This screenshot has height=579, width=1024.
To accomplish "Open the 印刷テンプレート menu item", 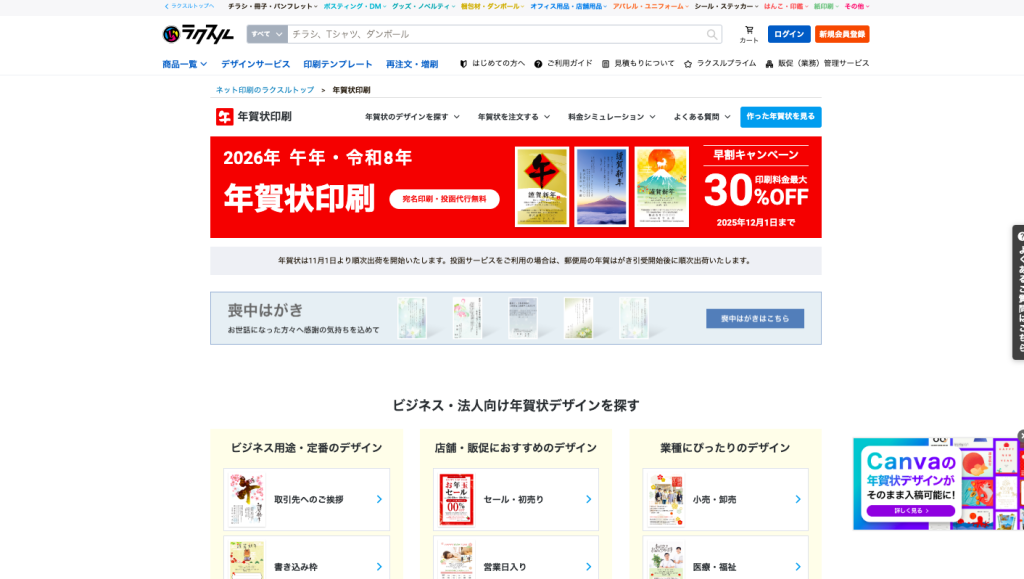I will pos(338,64).
